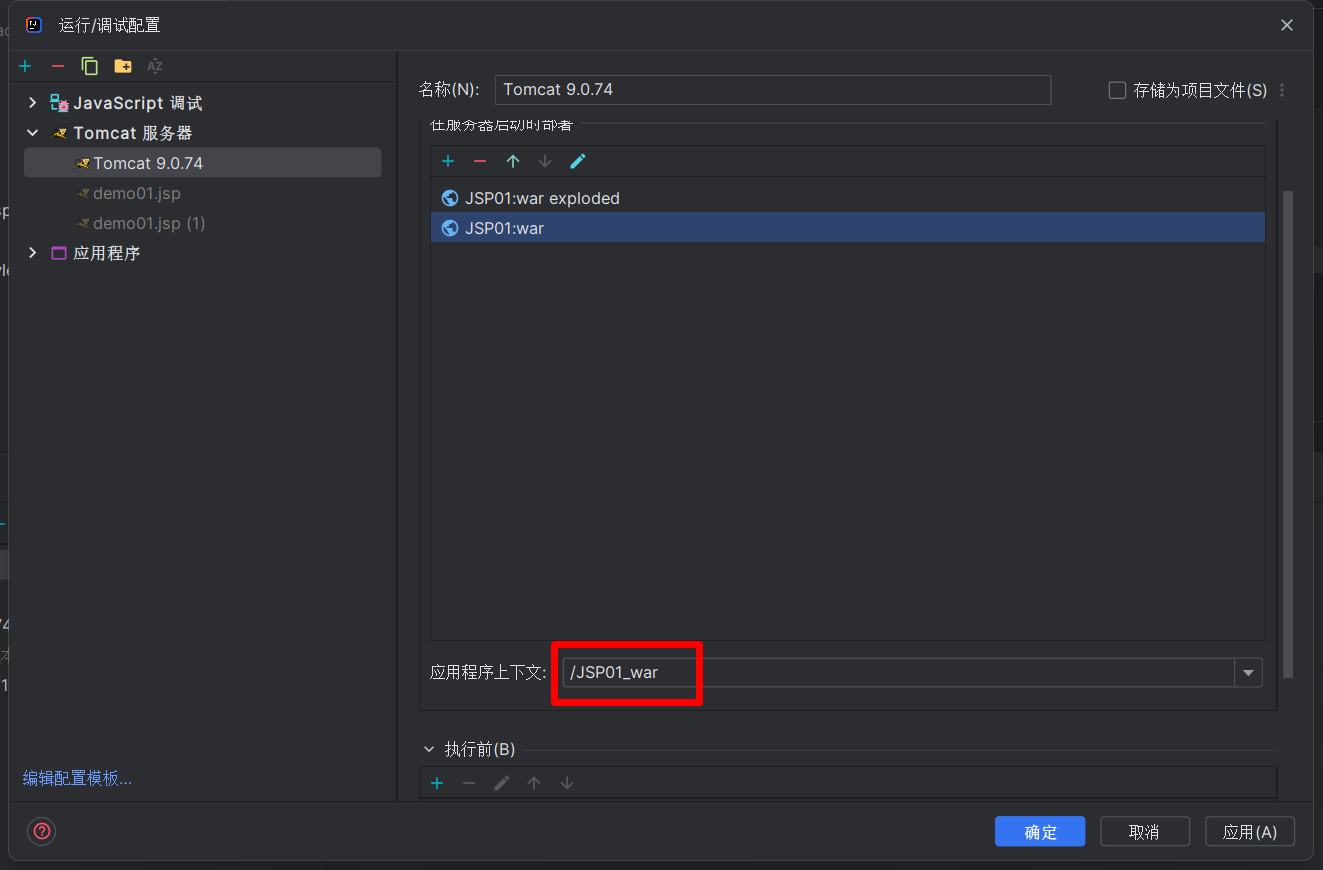The width and height of the screenshot is (1323, 870).
Task: Remove selected configuration with minus icon
Action: point(58,66)
